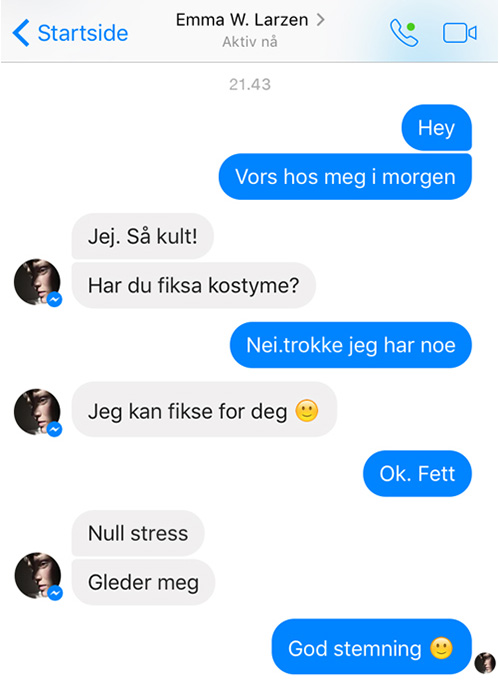Tap the 'Jej. Så kult!' message

(142, 236)
